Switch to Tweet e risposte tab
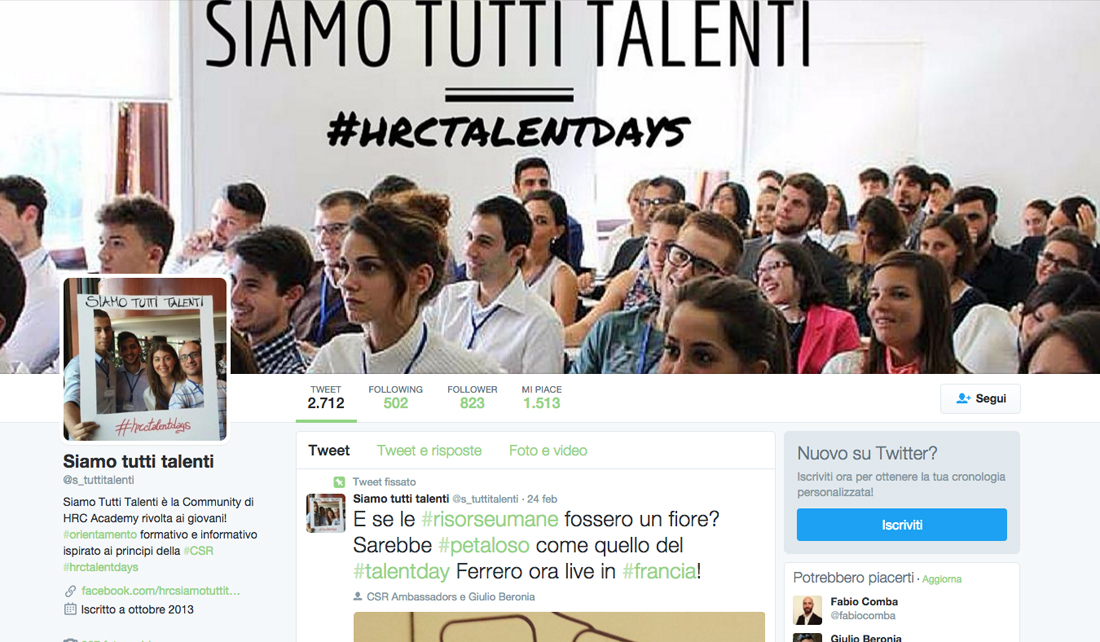 coord(429,450)
